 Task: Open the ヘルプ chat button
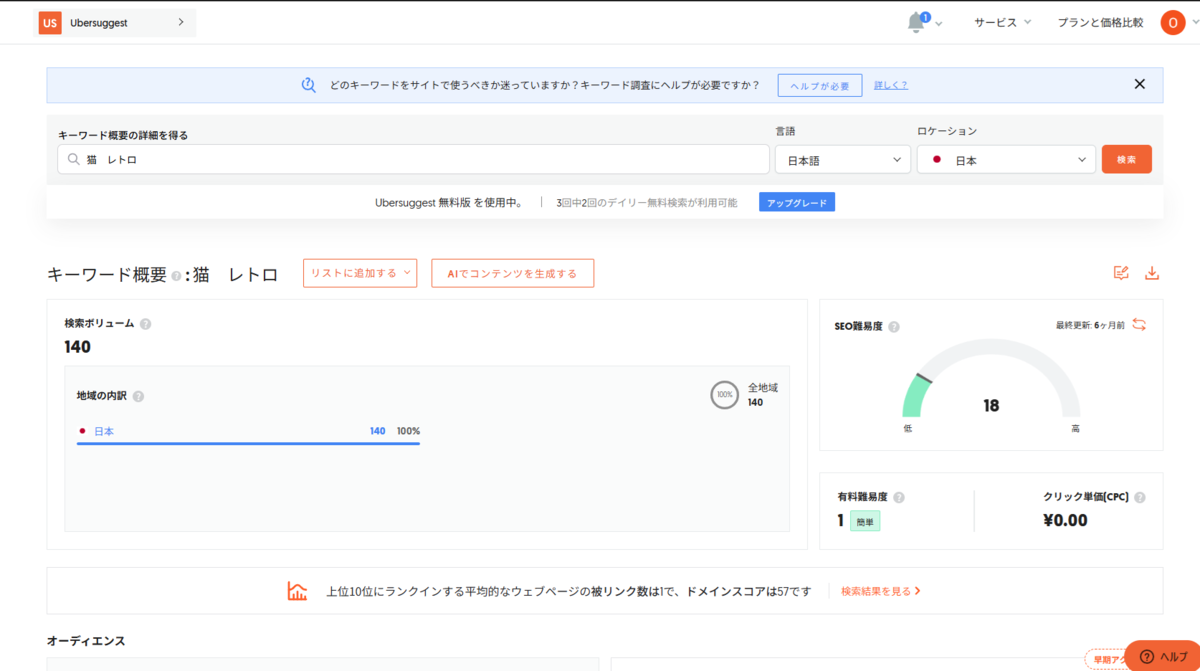click(1162, 656)
